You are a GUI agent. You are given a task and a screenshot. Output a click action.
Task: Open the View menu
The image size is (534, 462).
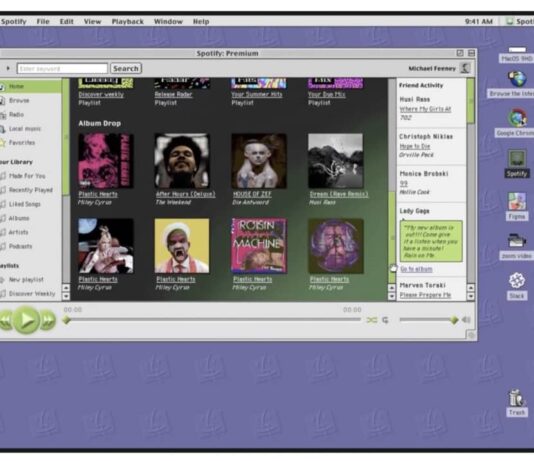pos(92,21)
